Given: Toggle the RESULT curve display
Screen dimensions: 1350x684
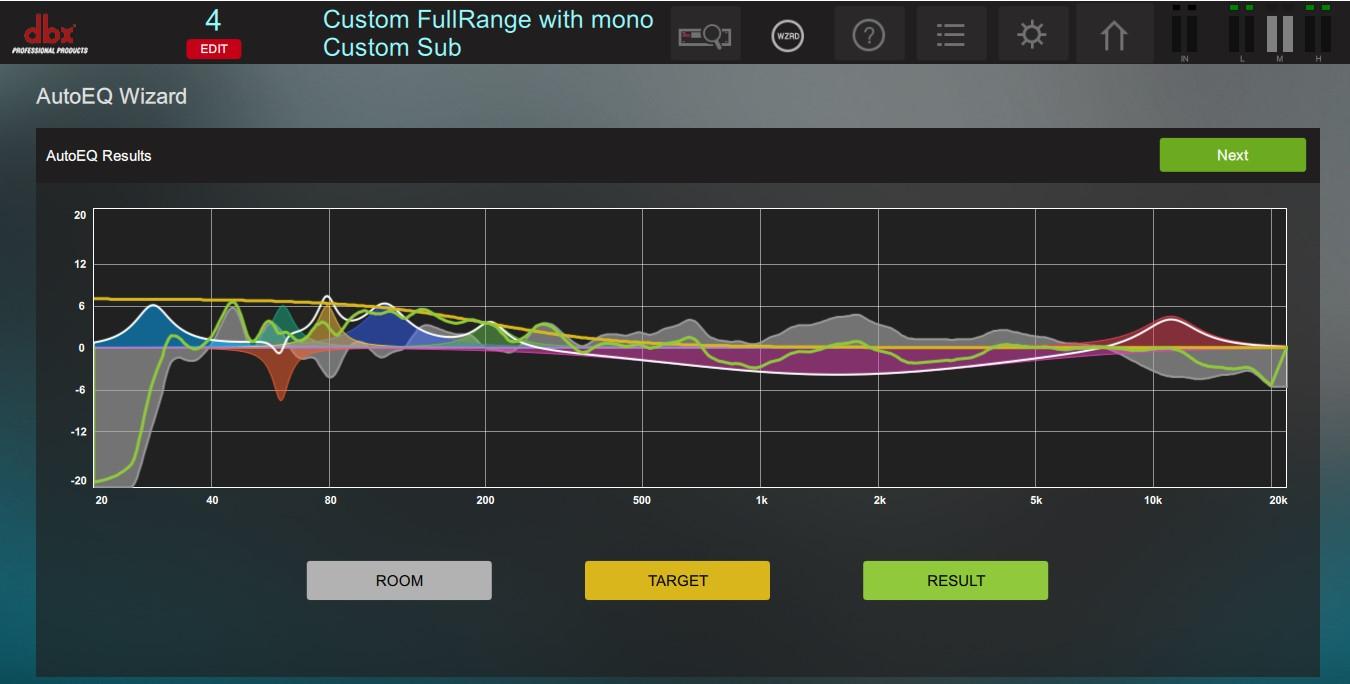Looking at the screenshot, I should click(955, 580).
